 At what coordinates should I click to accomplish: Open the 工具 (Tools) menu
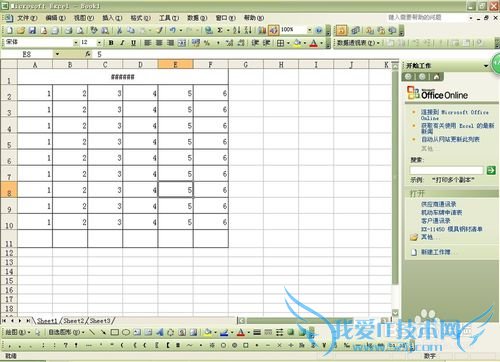pos(169,18)
